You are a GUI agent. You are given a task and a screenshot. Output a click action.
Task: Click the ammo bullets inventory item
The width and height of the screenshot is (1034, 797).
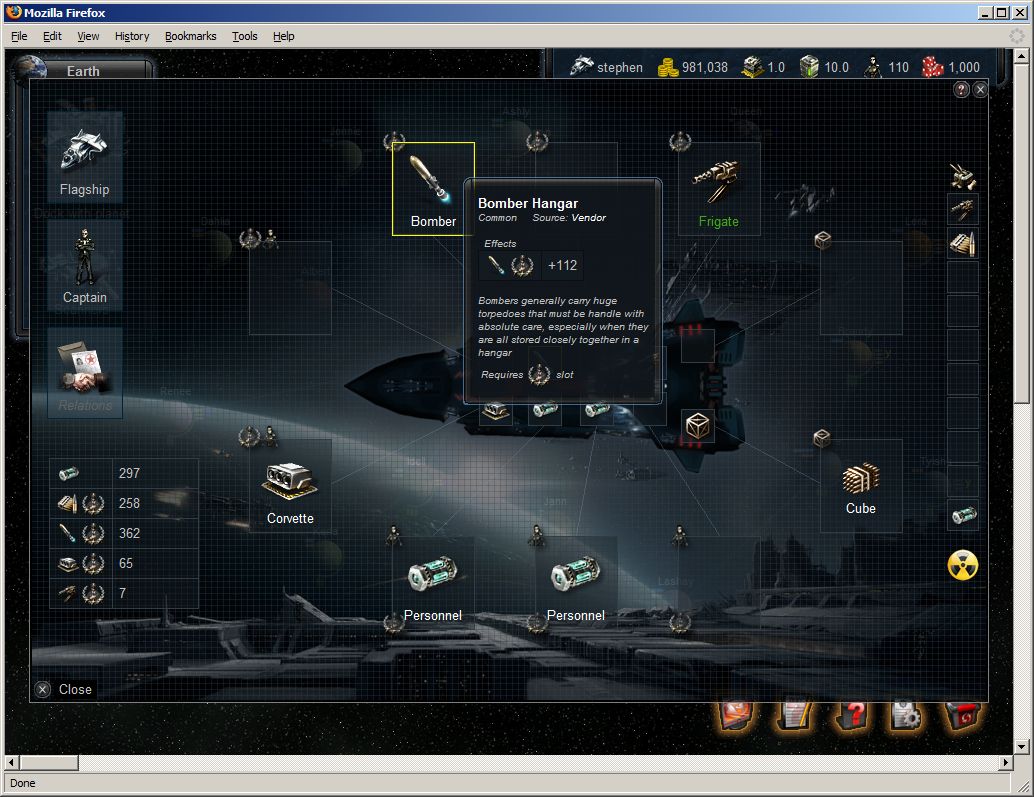coord(963,243)
